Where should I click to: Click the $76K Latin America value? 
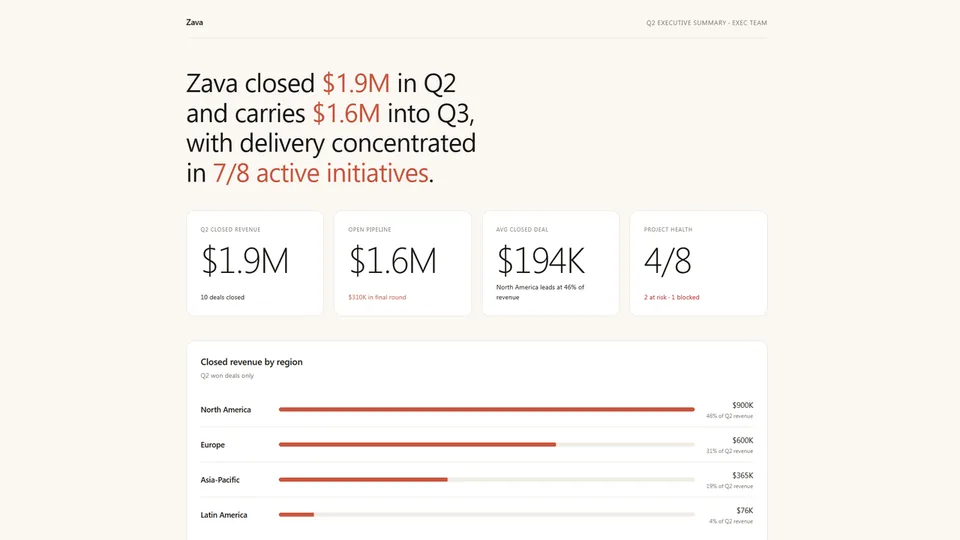pos(744,510)
